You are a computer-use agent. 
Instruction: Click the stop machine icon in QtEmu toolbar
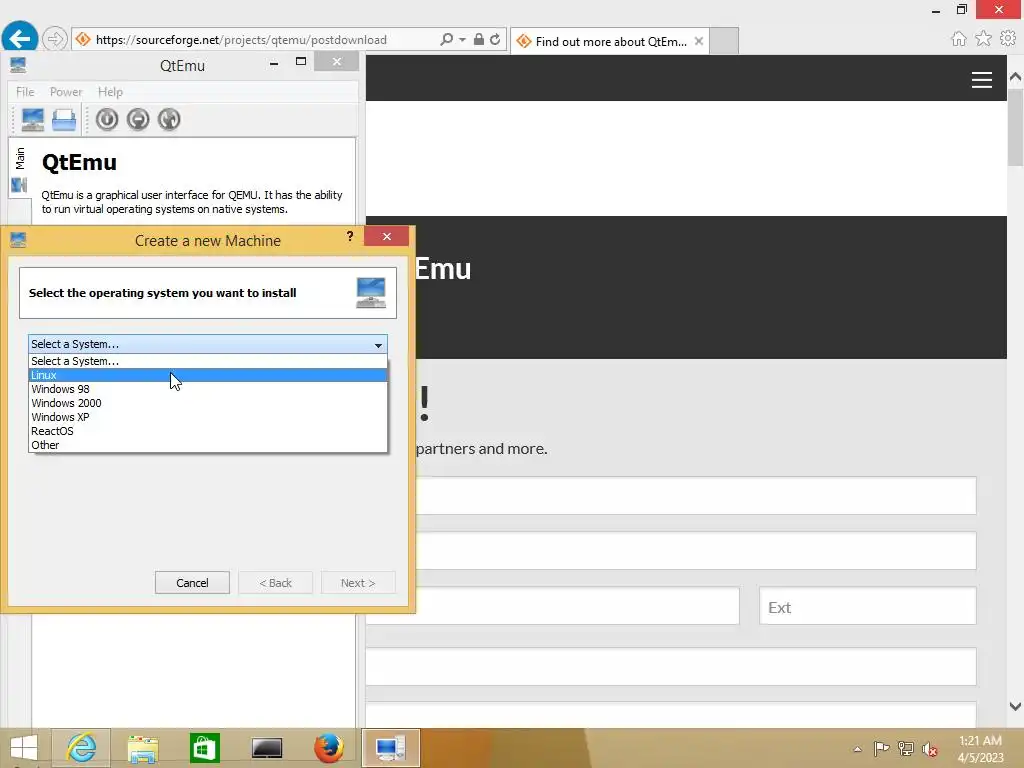click(138, 120)
